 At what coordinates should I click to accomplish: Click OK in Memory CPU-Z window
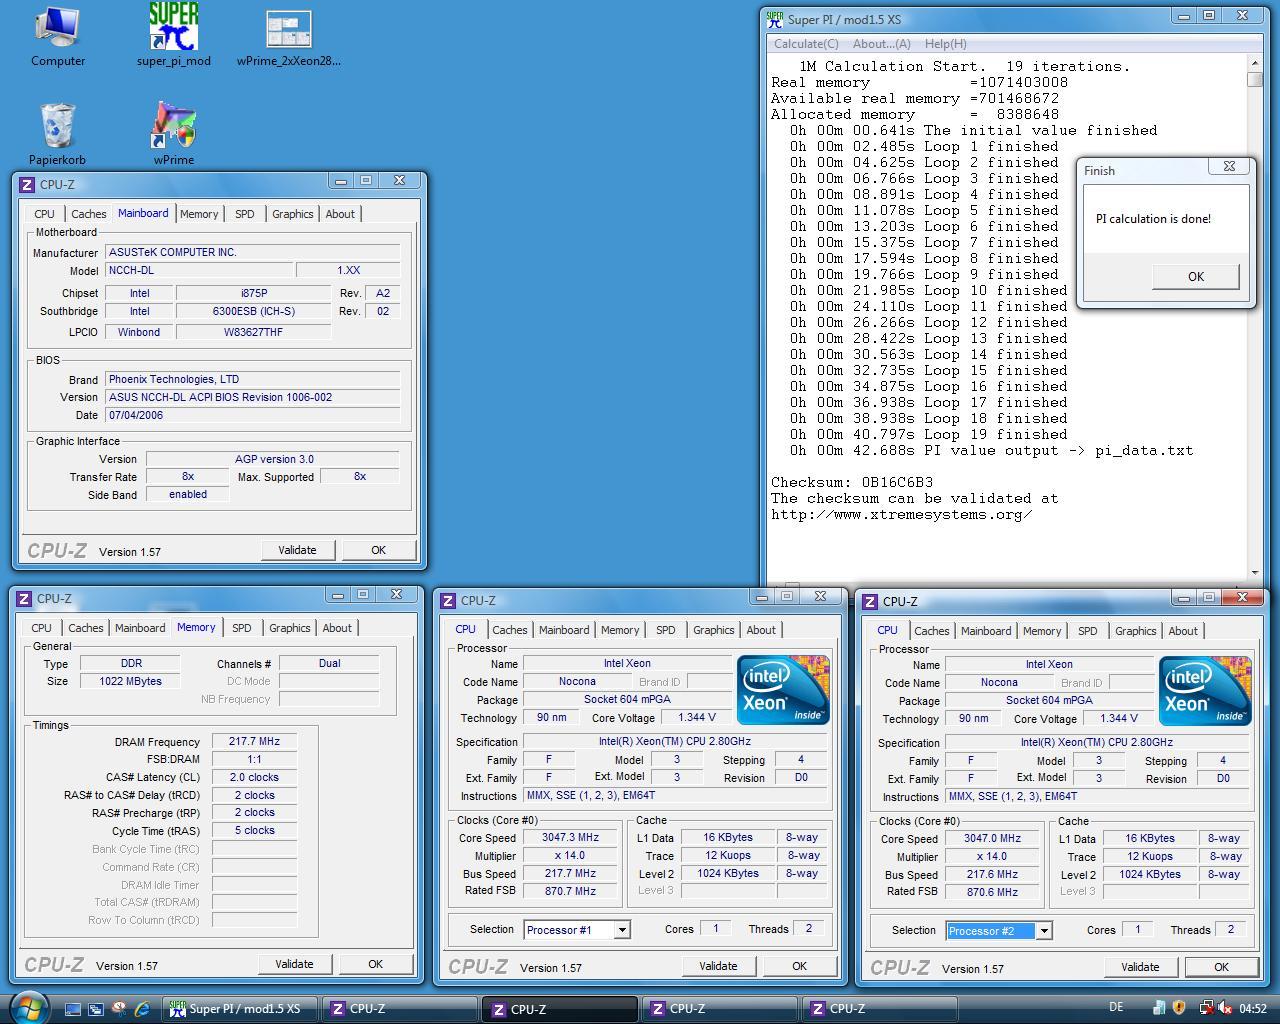click(x=375, y=964)
